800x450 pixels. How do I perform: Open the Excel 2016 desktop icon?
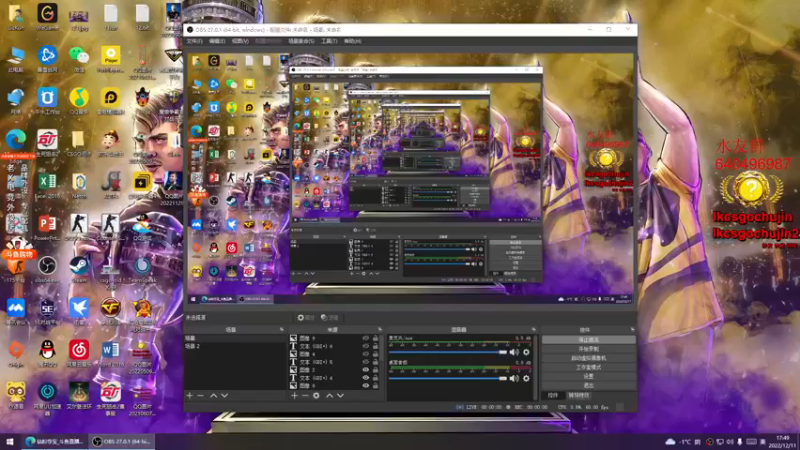point(47,183)
